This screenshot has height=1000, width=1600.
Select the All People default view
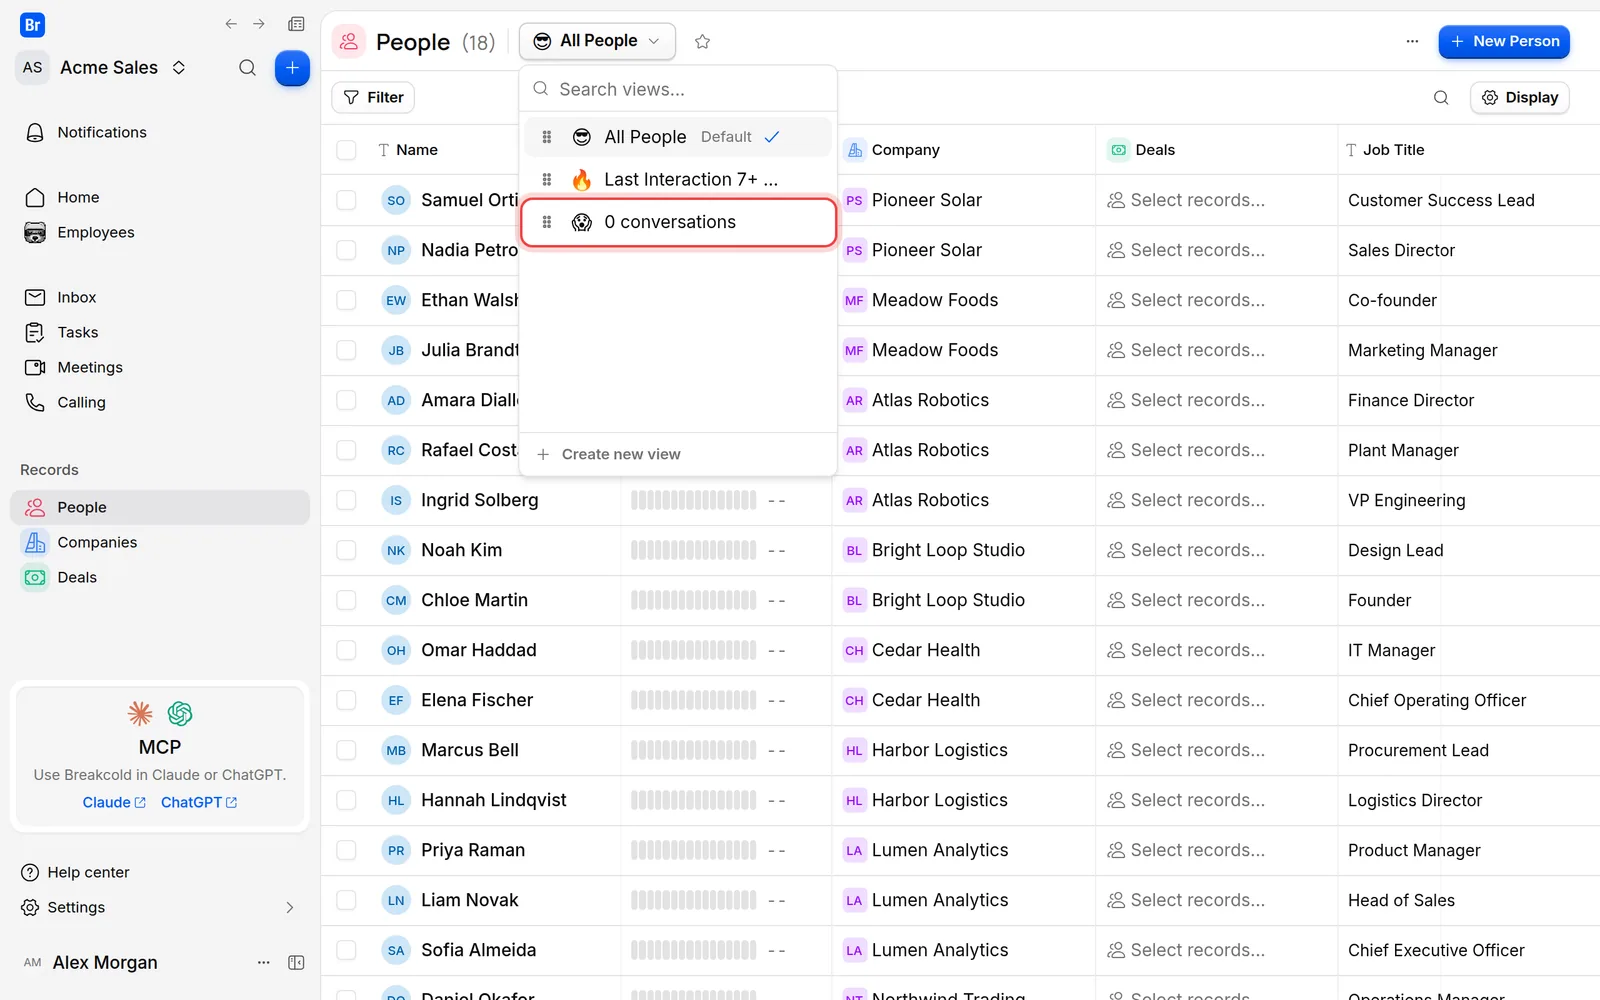pyautogui.click(x=678, y=137)
